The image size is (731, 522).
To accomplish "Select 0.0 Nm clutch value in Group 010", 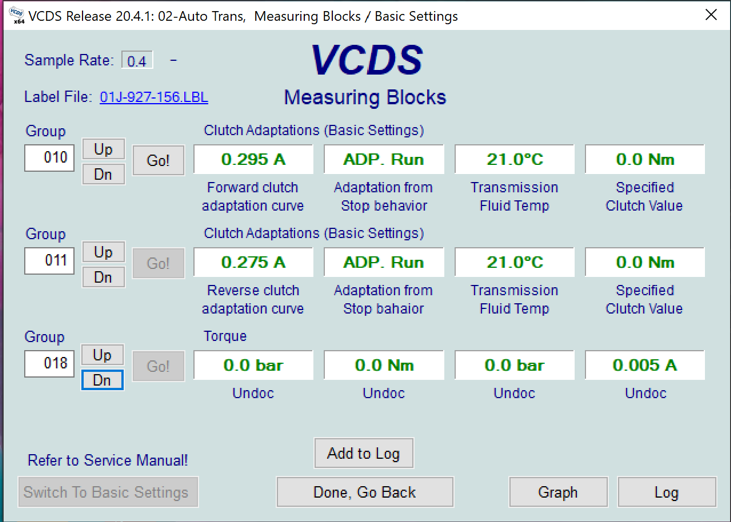I will (x=645, y=159).
